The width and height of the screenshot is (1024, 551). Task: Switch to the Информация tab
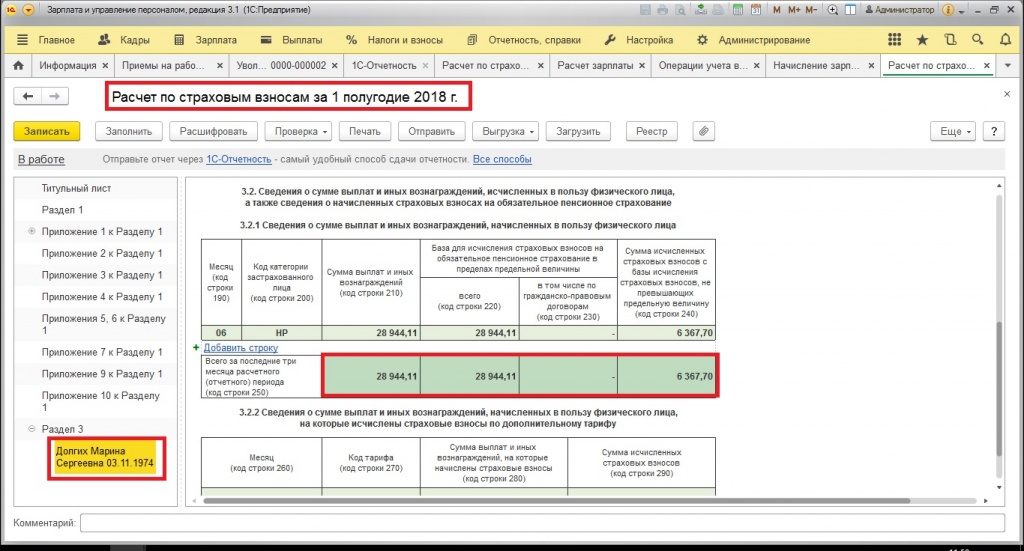click(x=67, y=65)
